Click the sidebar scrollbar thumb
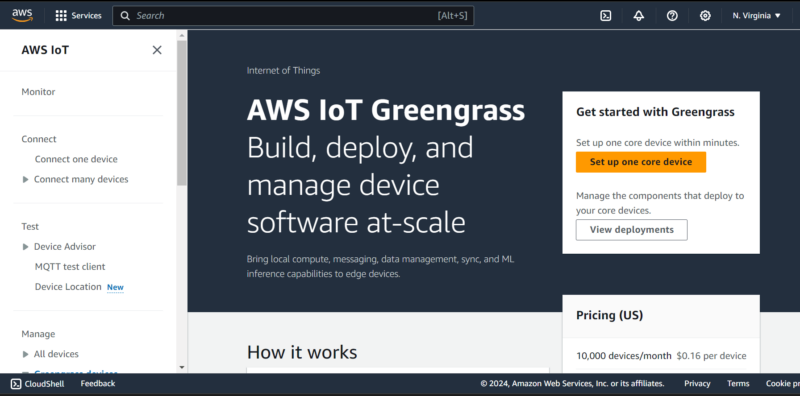800x396 pixels. 182,113
